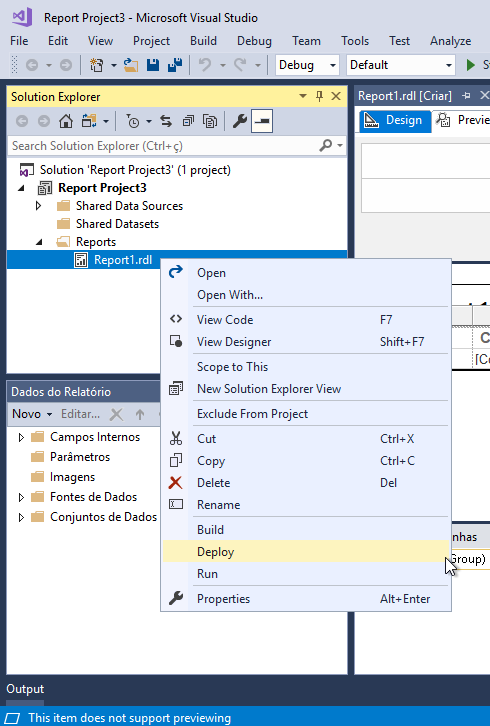Image resolution: width=490 pixels, height=726 pixels.
Task: Expand the Shared Data Sources folder
Action: pos(39,206)
